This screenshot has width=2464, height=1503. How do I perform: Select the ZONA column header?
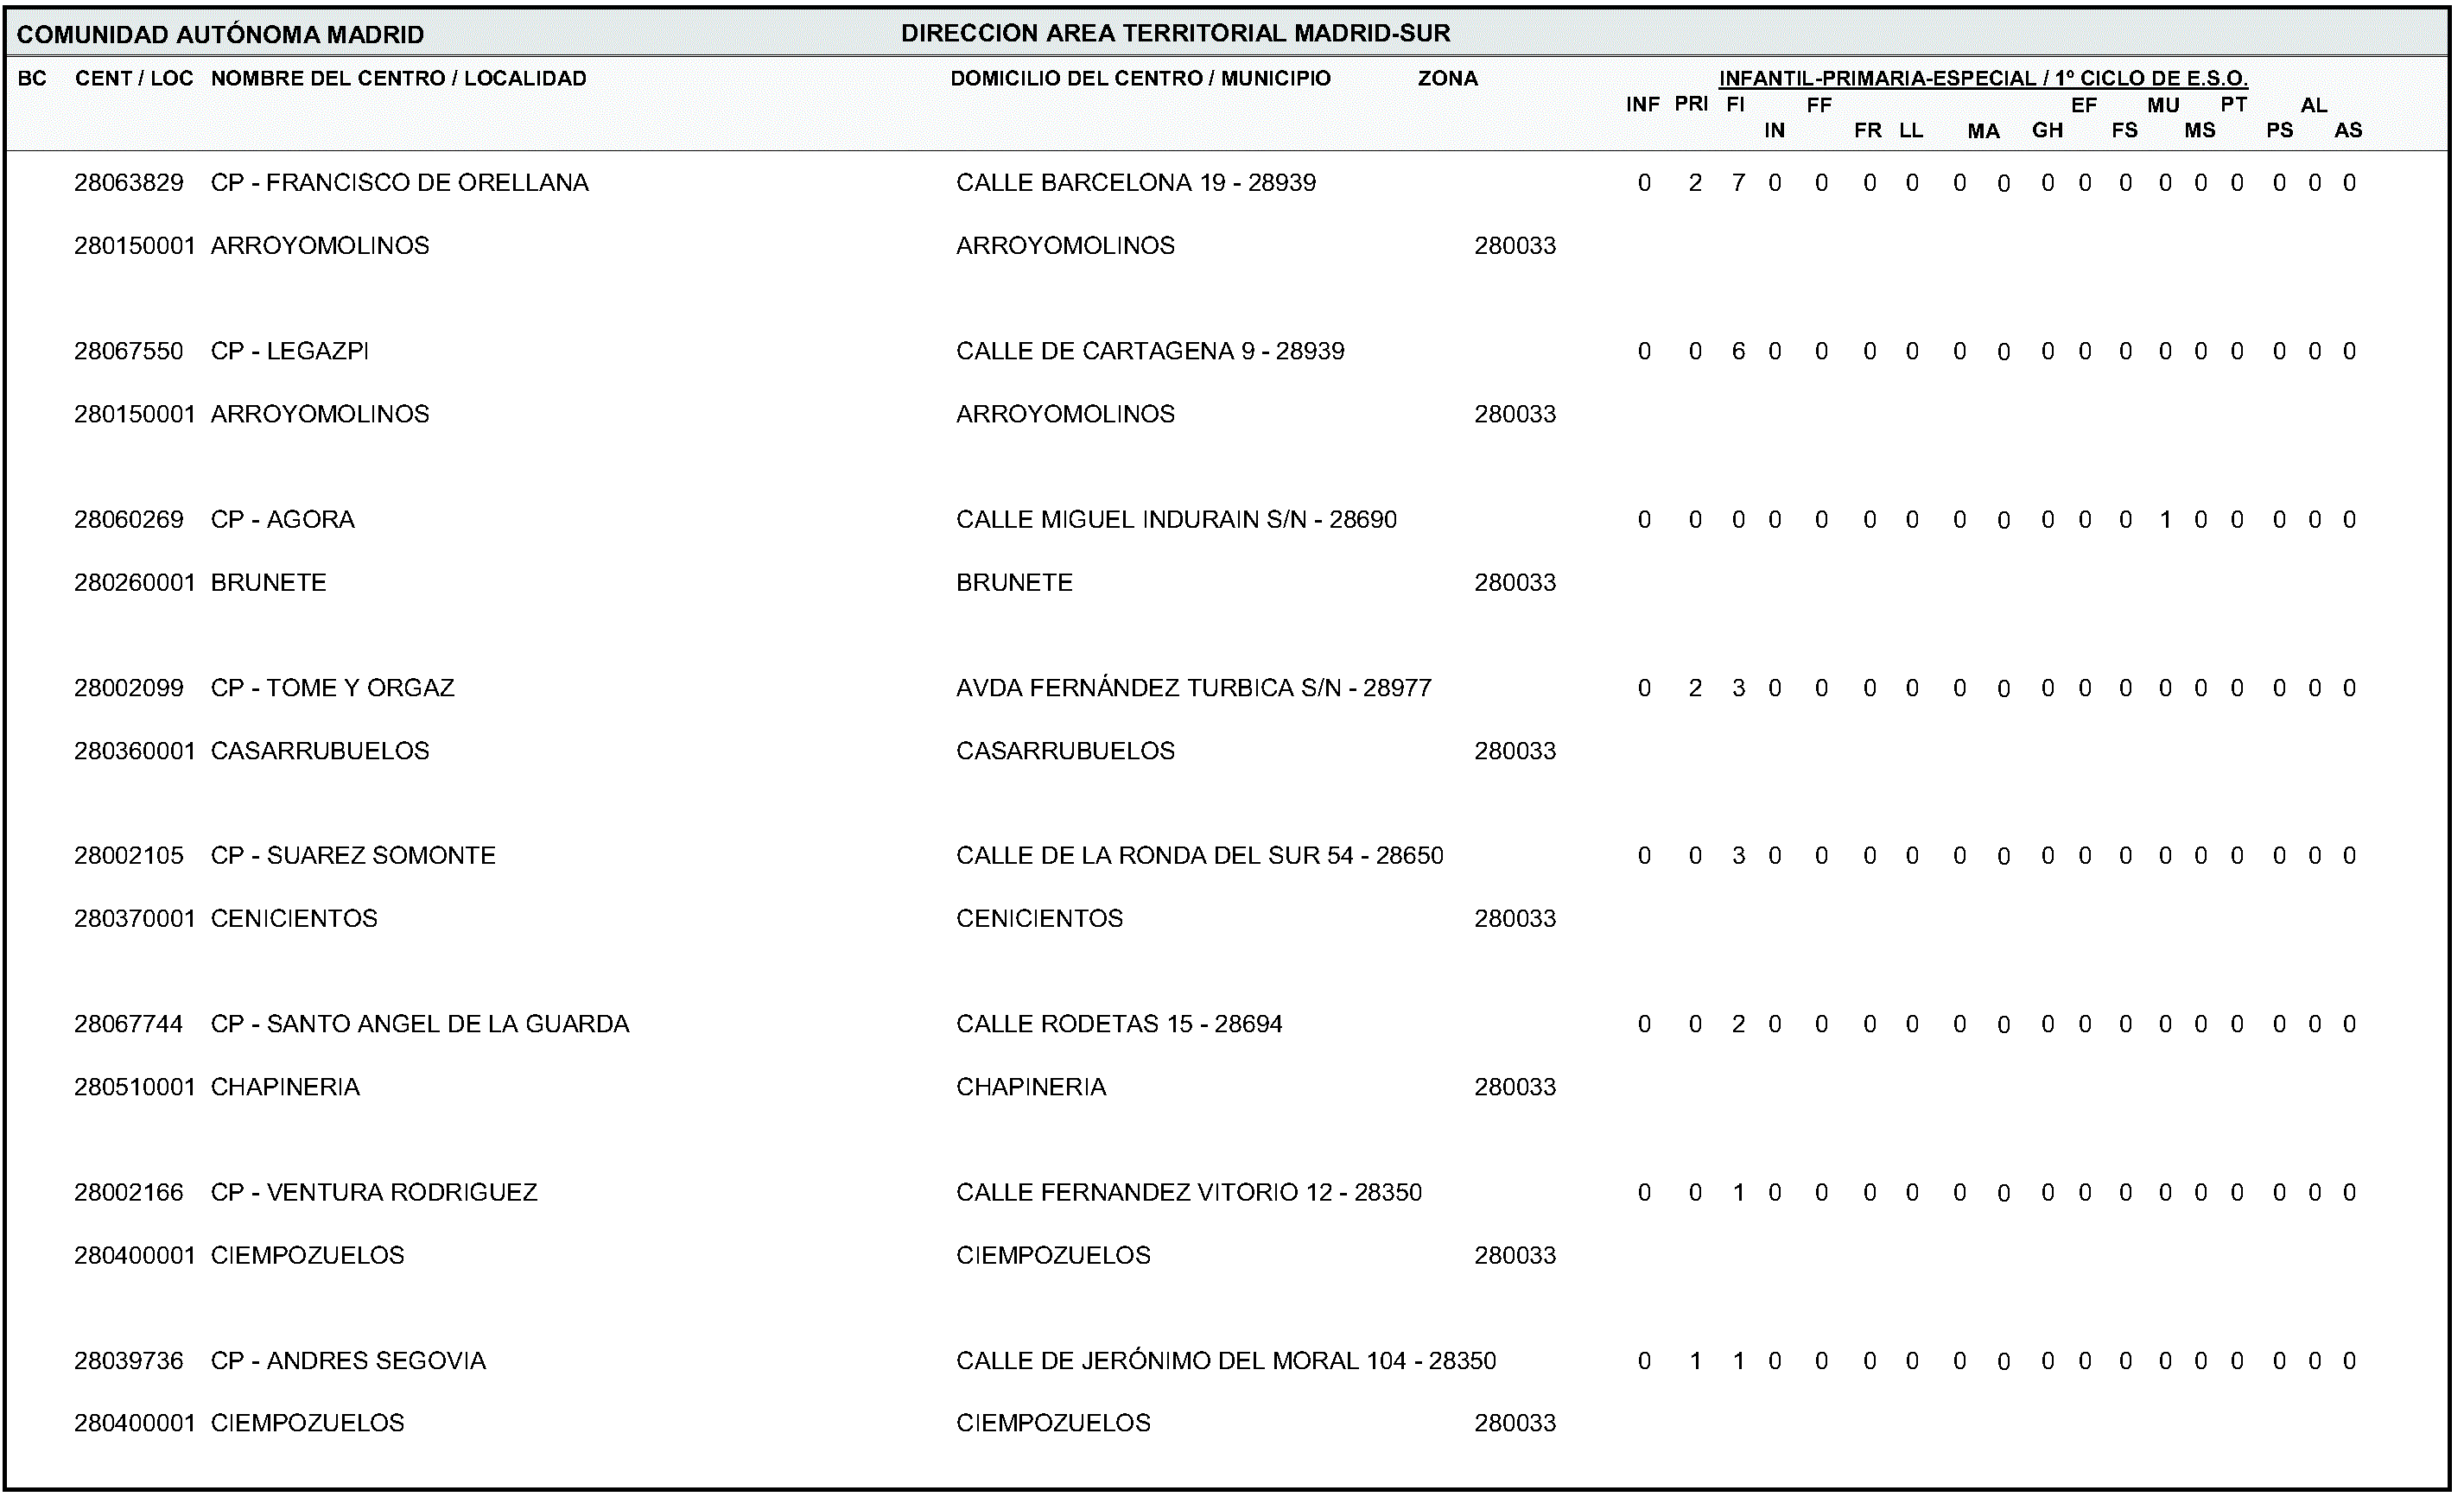click(x=1447, y=78)
